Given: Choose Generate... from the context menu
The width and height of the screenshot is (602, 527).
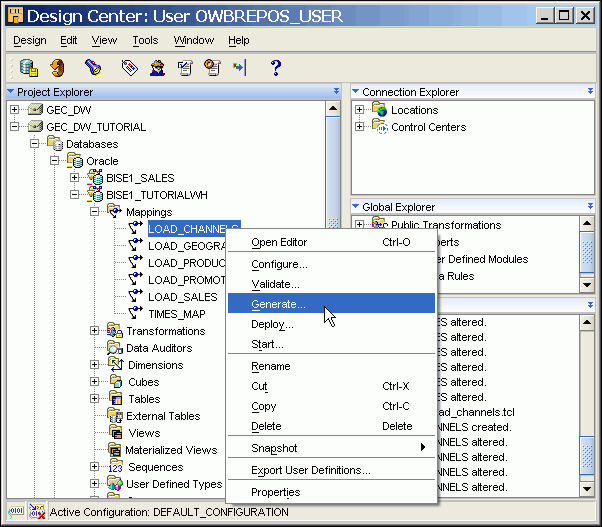Looking at the screenshot, I should [x=331, y=304].
